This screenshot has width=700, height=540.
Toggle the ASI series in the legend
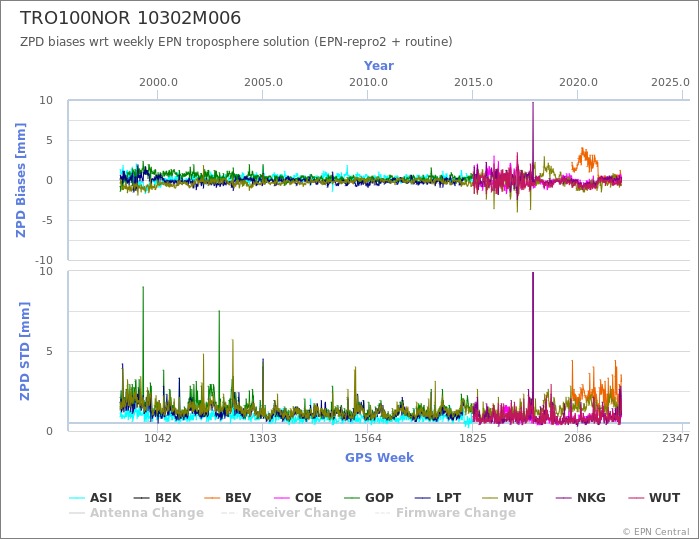(91, 498)
